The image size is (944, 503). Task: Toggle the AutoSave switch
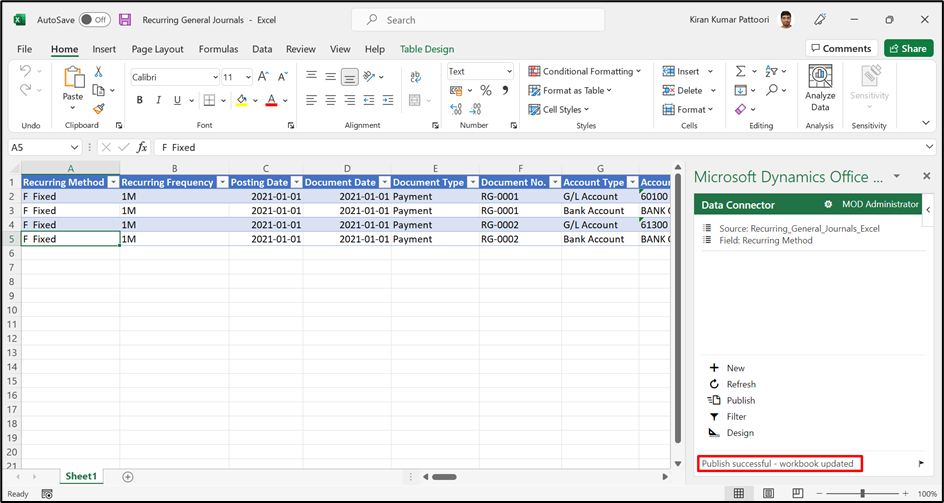(x=95, y=20)
